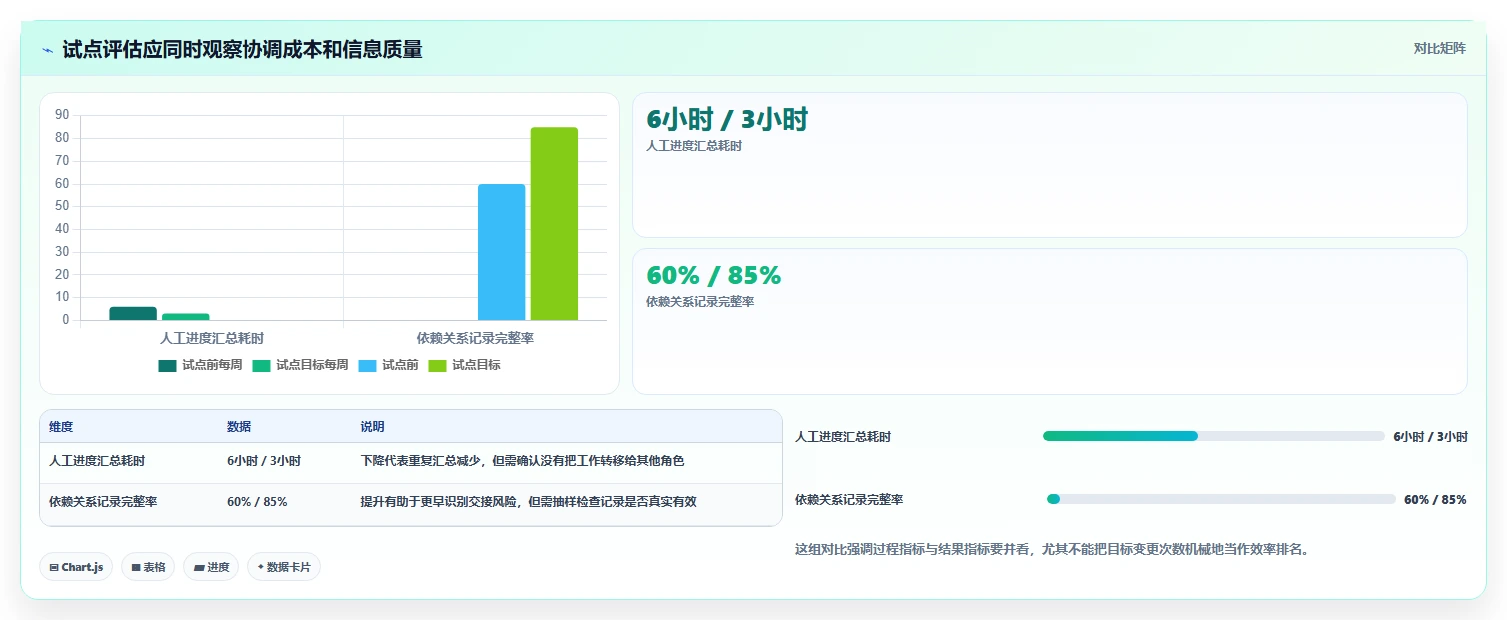Click the 依赖关系记录完整率 progress row label
Screen dimensions: 1507x620
tap(849, 500)
